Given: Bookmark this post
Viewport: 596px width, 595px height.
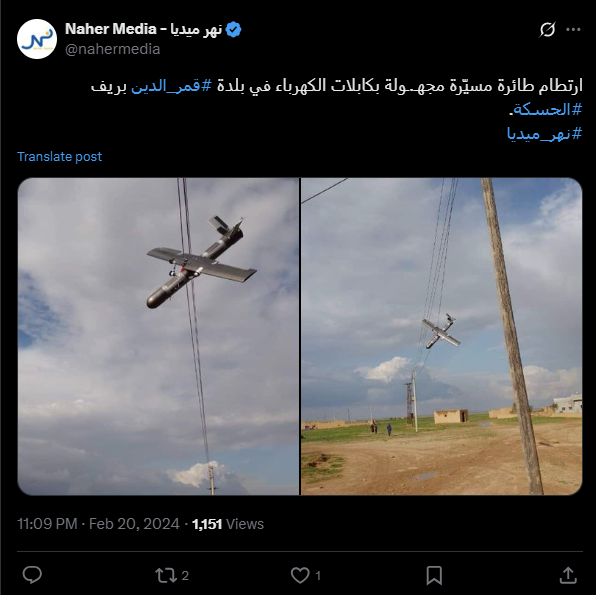Looking at the screenshot, I should coord(434,575).
